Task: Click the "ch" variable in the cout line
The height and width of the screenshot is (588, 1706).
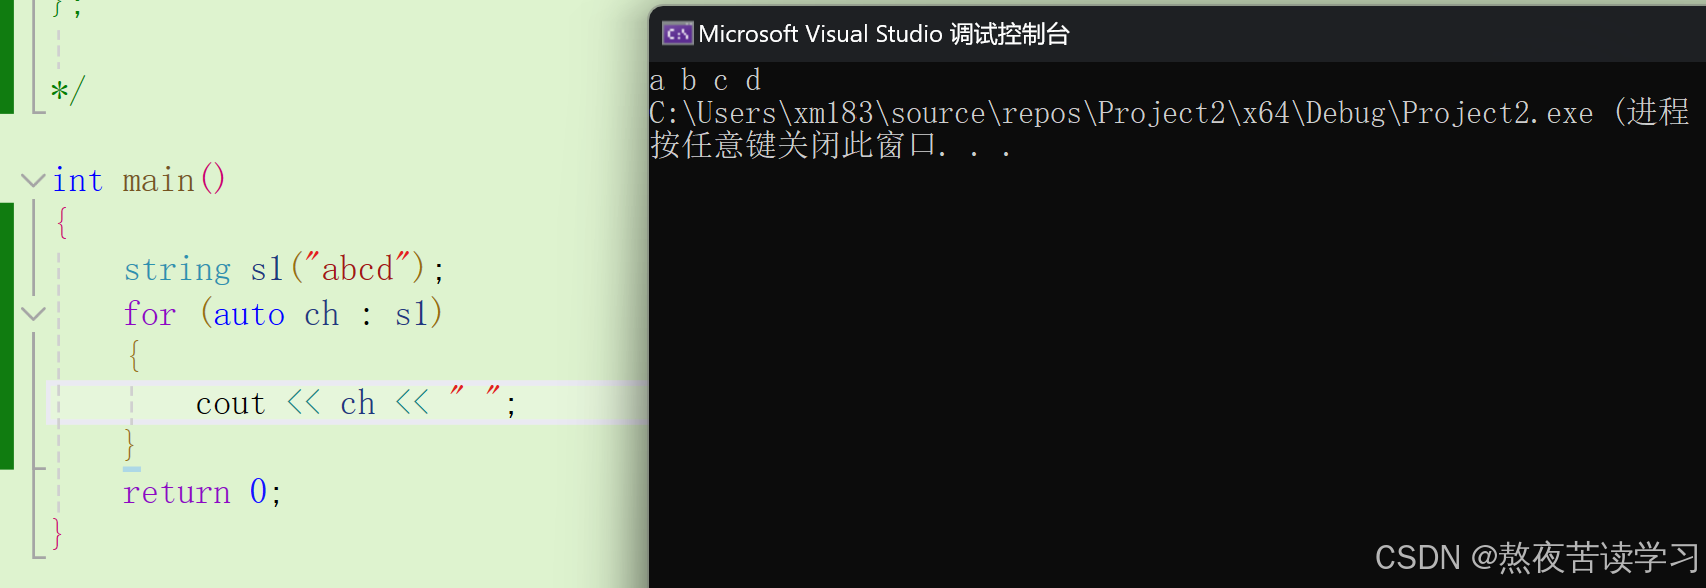Action: pyautogui.click(x=357, y=404)
